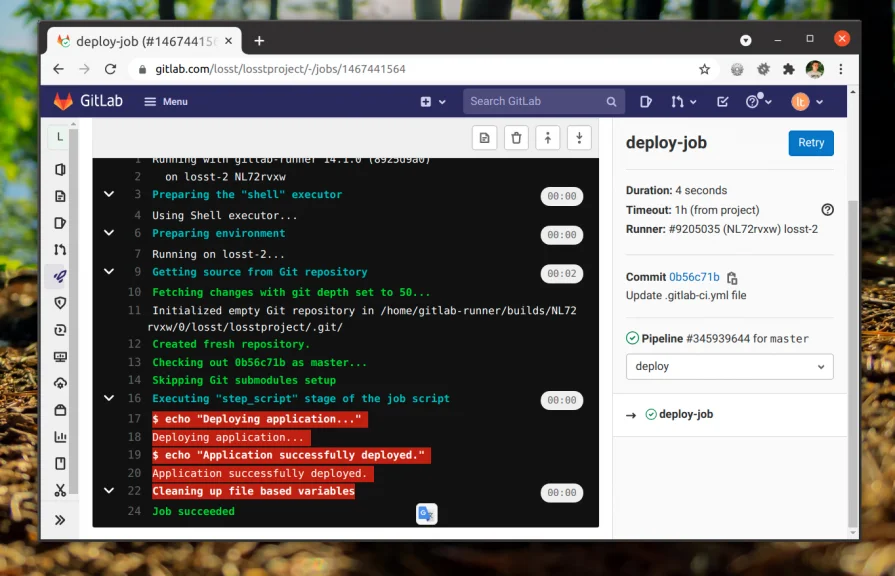Screen dimensions: 895x576
Task: Open the Menu in the top navigation
Action: pos(165,101)
